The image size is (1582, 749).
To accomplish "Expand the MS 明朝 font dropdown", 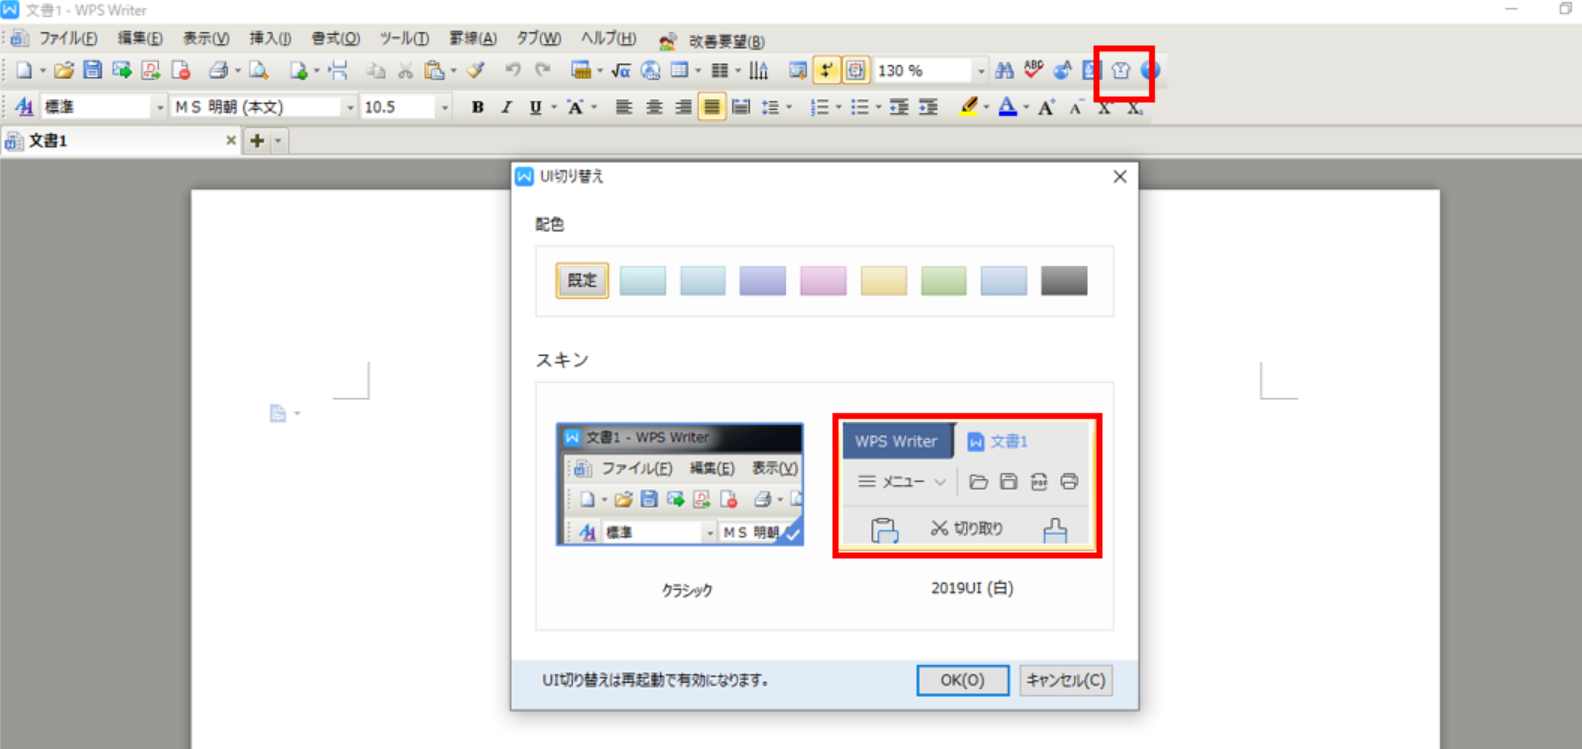I will click(x=350, y=107).
